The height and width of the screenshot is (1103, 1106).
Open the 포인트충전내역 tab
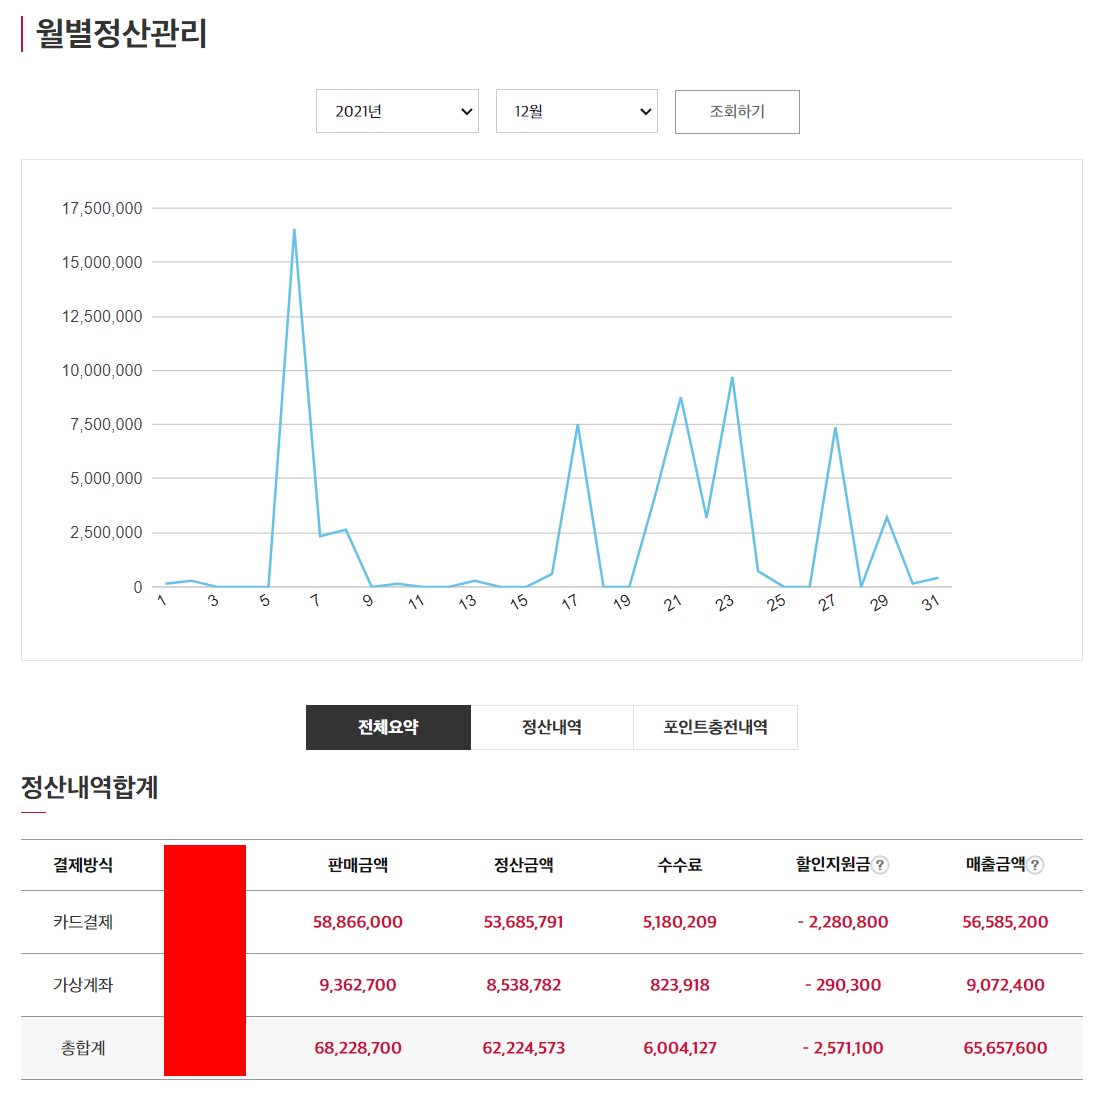pos(715,727)
